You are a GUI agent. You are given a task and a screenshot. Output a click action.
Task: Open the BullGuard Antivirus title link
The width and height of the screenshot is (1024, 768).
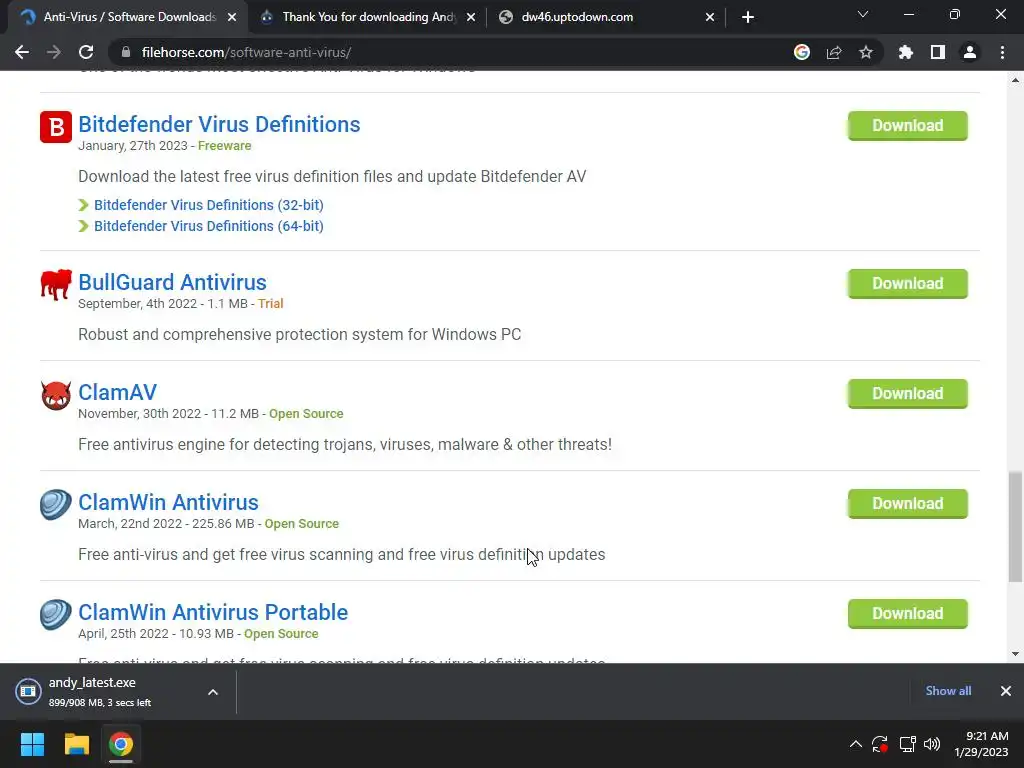click(172, 282)
